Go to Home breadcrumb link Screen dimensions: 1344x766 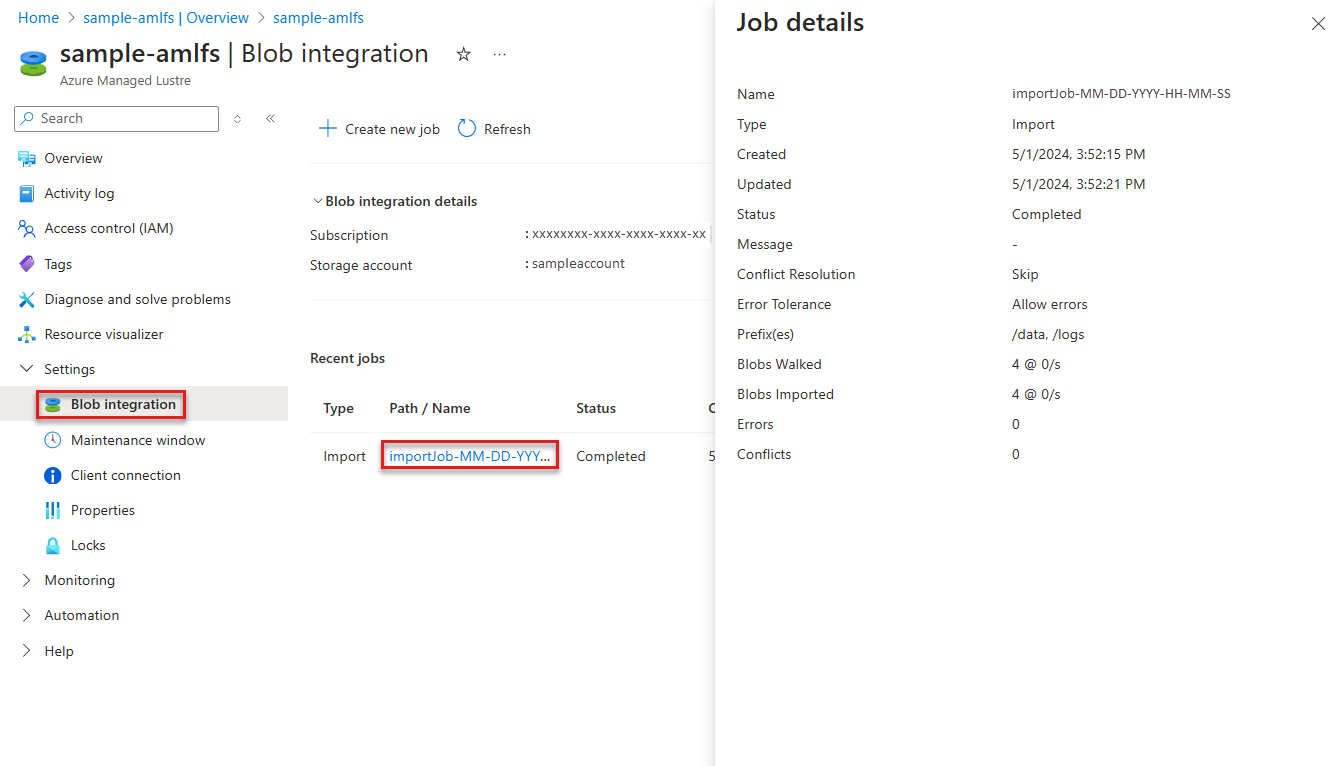coord(38,18)
